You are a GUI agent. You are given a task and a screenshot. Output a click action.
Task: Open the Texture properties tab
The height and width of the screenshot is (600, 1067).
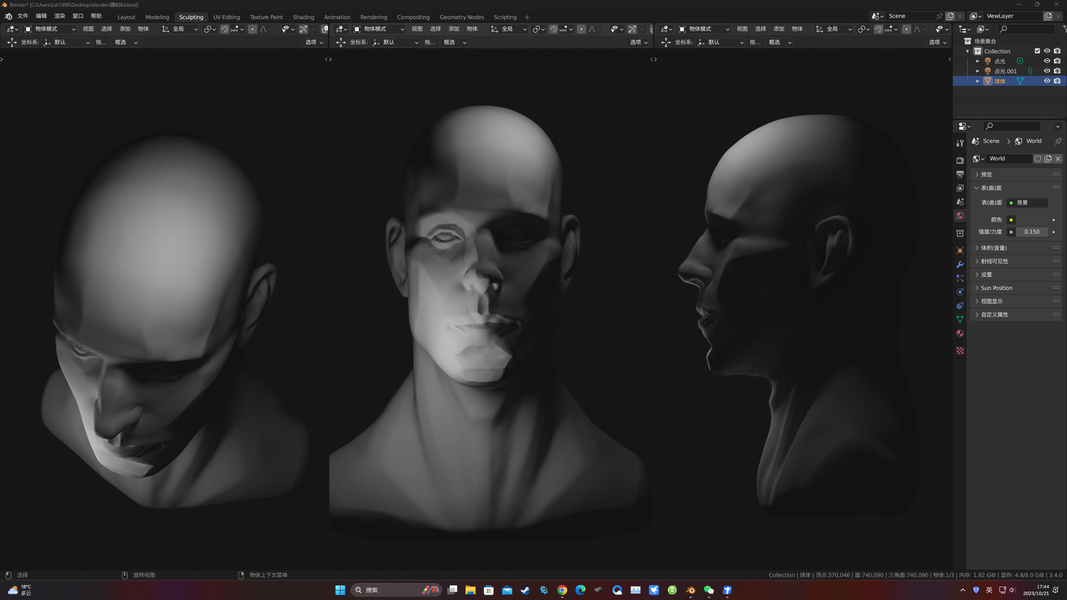point(959,350)
